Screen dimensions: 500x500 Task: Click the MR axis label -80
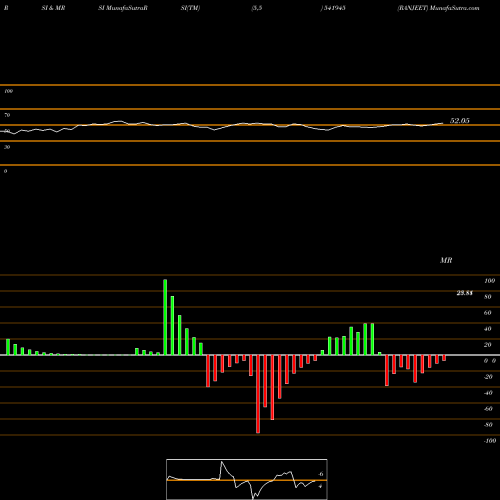click(x=488, y=425)
